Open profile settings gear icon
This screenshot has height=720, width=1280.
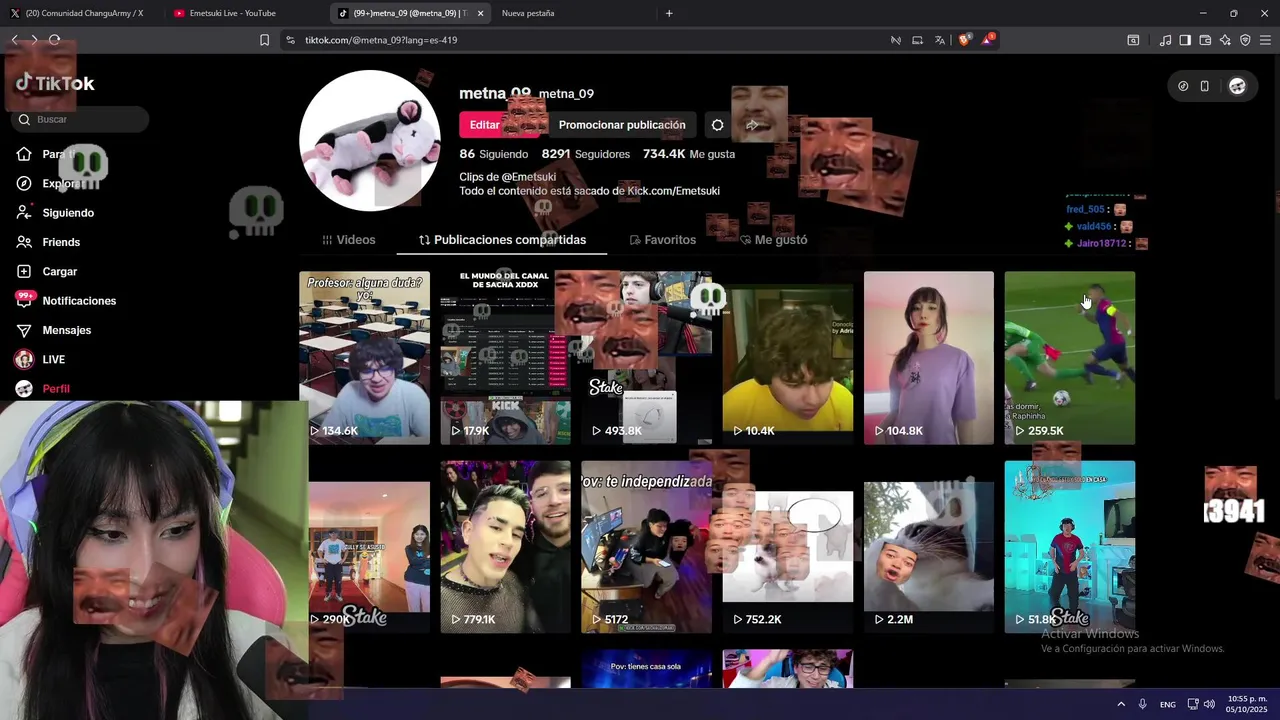(717, 125)
